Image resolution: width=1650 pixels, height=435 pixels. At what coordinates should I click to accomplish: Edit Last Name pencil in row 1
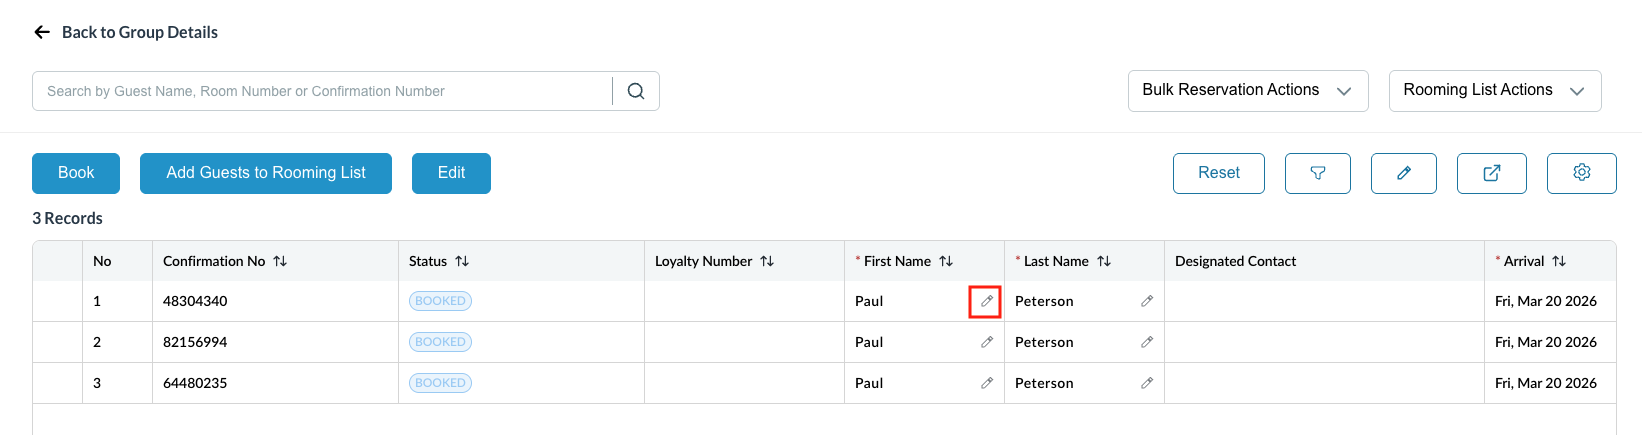(1147, 301)
